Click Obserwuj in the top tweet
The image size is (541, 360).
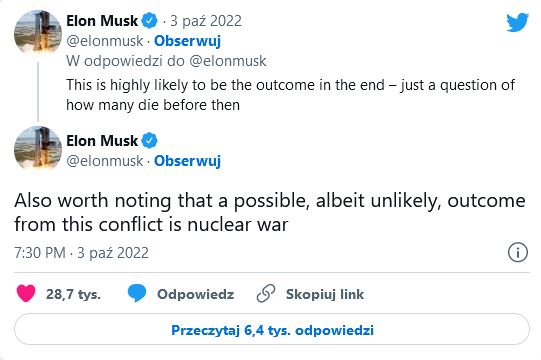coord(187,41)
